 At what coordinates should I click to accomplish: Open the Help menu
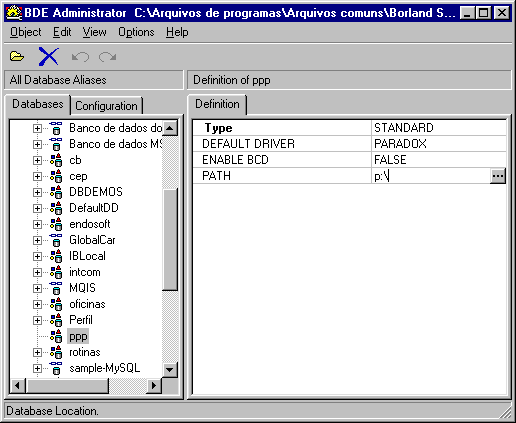177,32
